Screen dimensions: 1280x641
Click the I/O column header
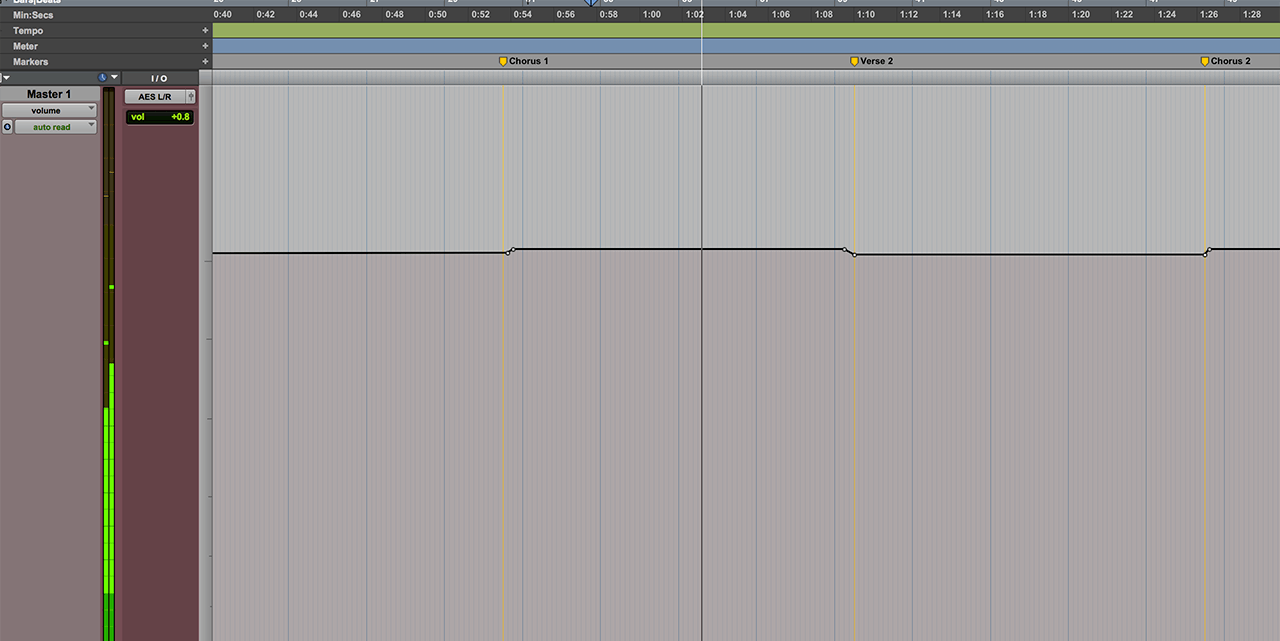point(157,77)
